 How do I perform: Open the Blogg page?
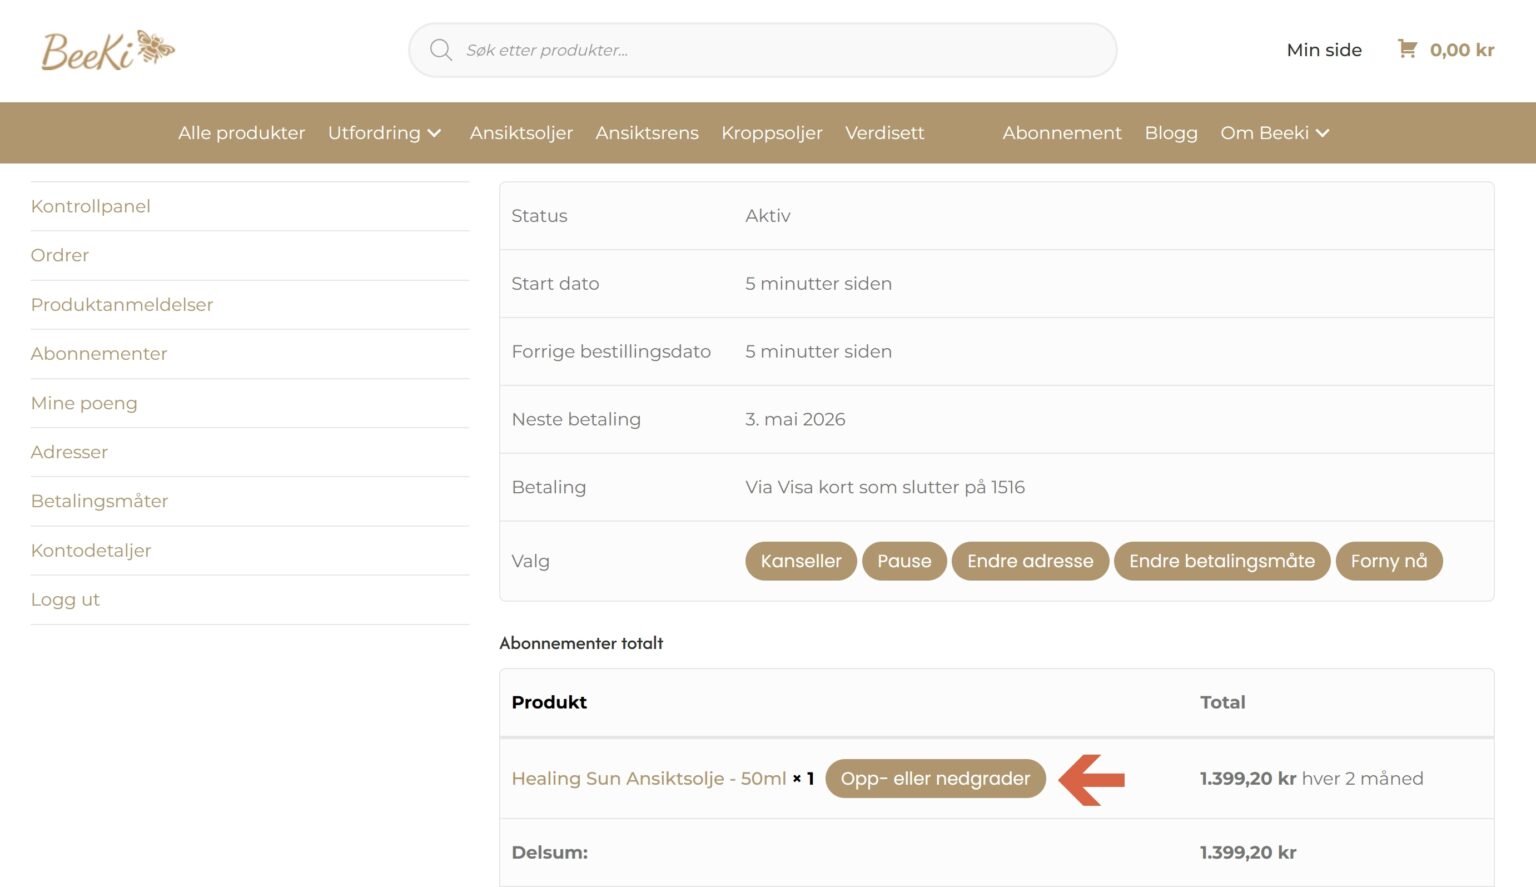1170,133
